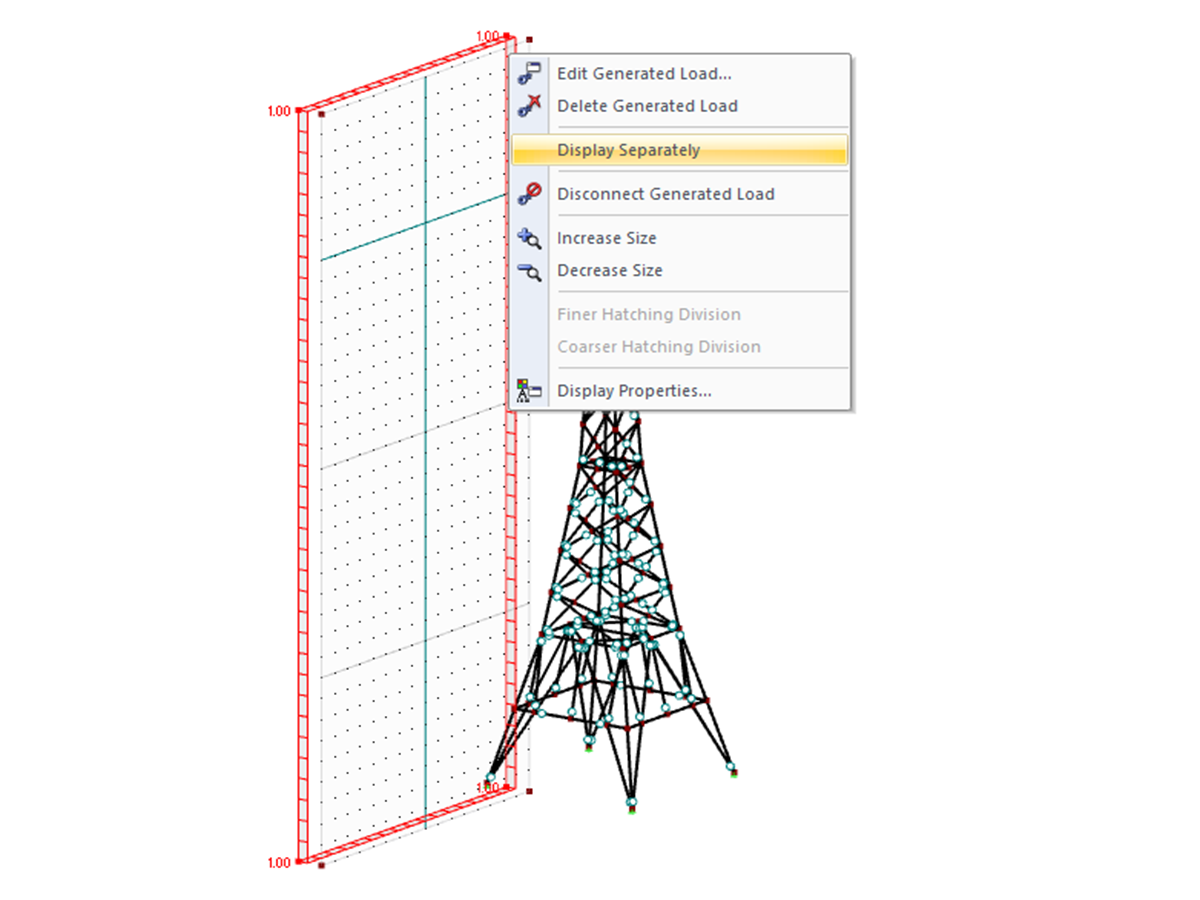
Task: Choose Disconnect Generated Load option
Action: click(666, 194)
